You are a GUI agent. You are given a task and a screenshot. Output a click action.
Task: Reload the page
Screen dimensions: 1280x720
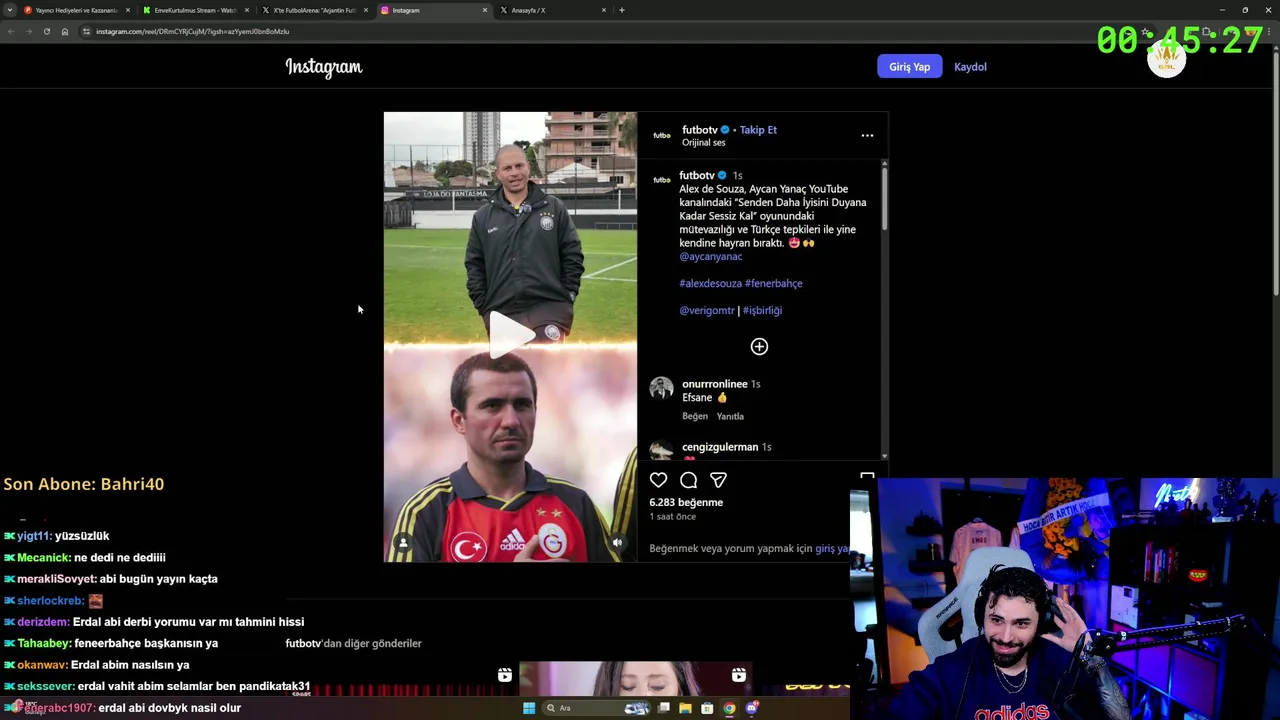click(x=46, y=31)
